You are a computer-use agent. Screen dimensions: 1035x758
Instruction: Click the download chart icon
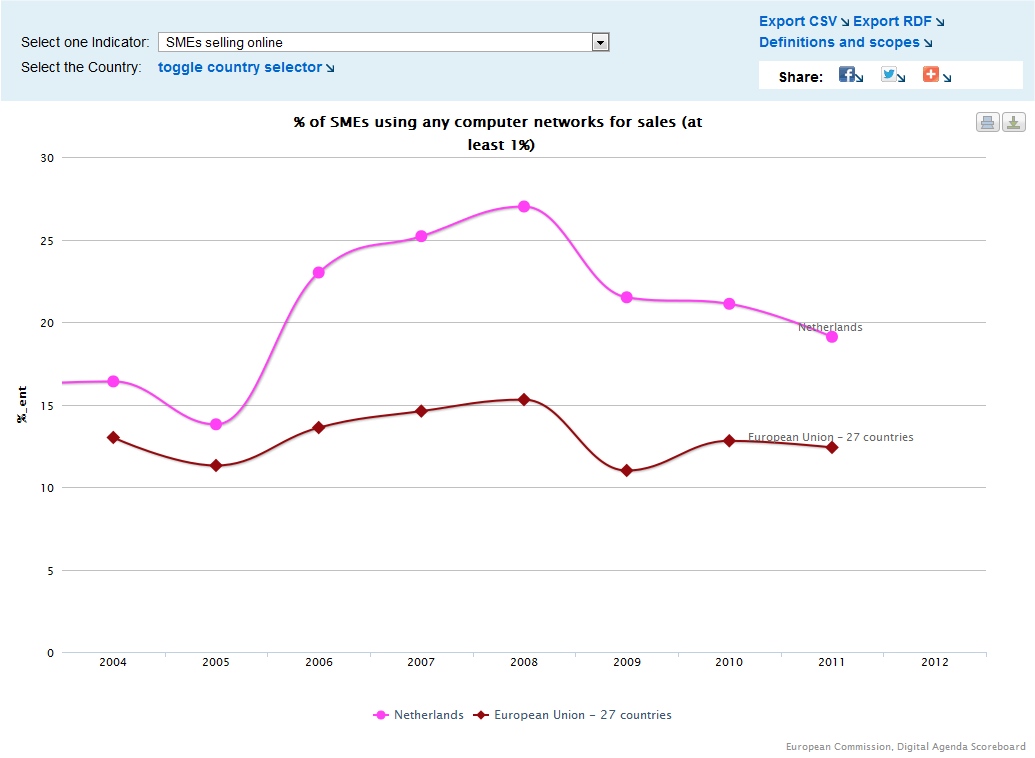pyautogui.click(x=1014, y=123)
